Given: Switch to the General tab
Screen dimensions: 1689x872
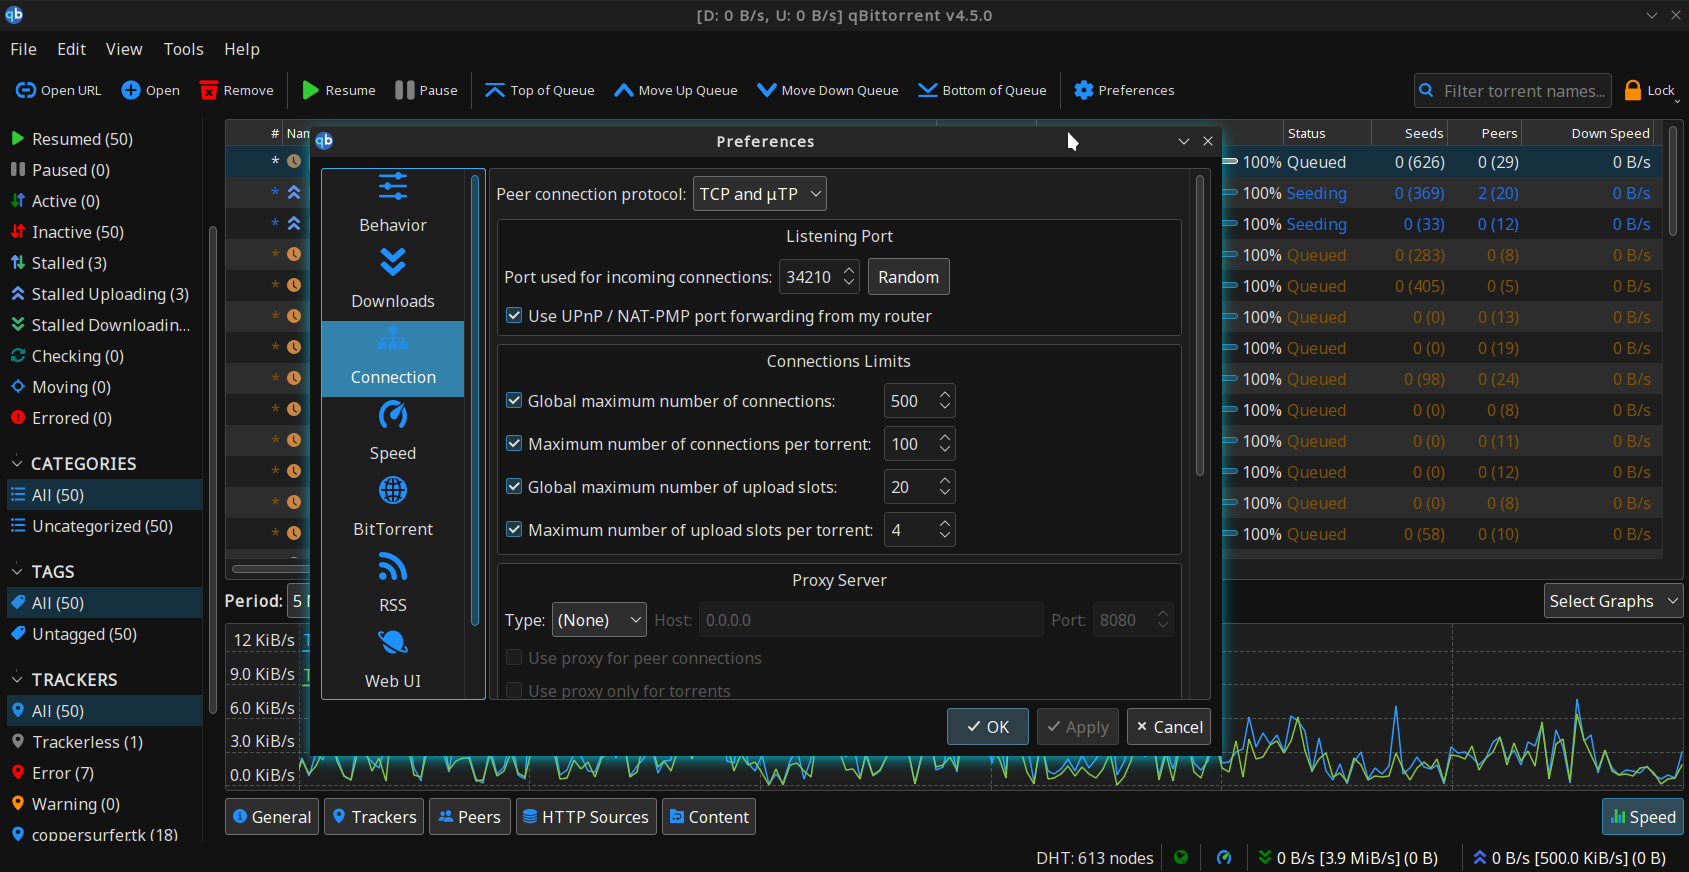Looking at the screenshot, I should coord(272,817).
